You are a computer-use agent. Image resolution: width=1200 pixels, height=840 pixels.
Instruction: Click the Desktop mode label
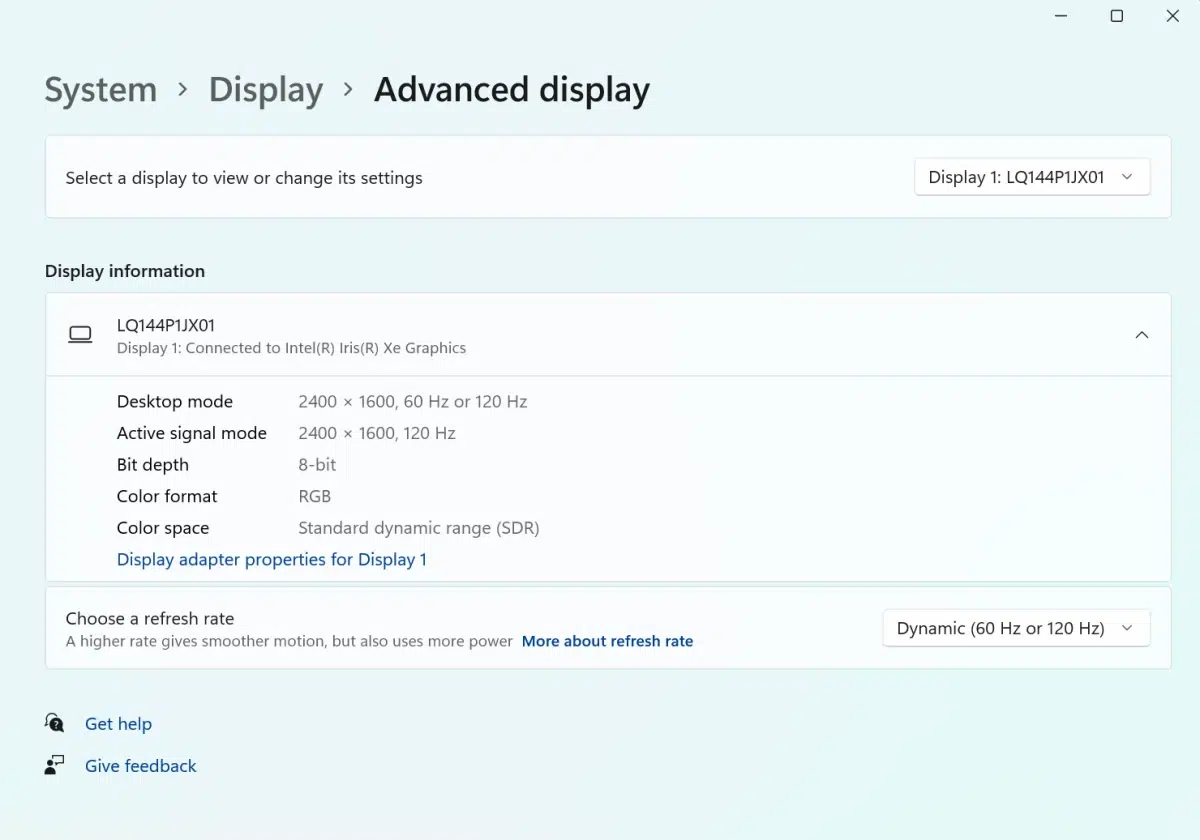pyautogui.click(x=175, y=402)
